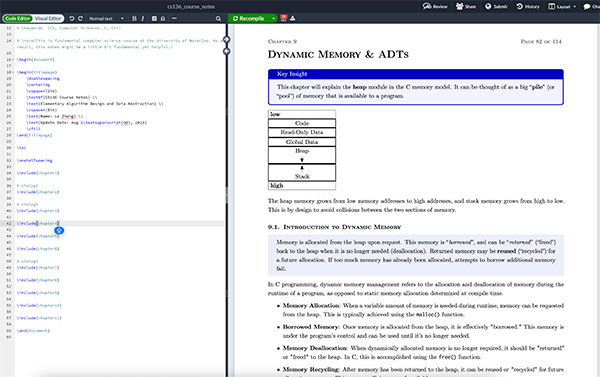Screen dimensions: 600x377
Task: Collapse the \begin{titlepage} fold on line 18
Action: (13, 72)
